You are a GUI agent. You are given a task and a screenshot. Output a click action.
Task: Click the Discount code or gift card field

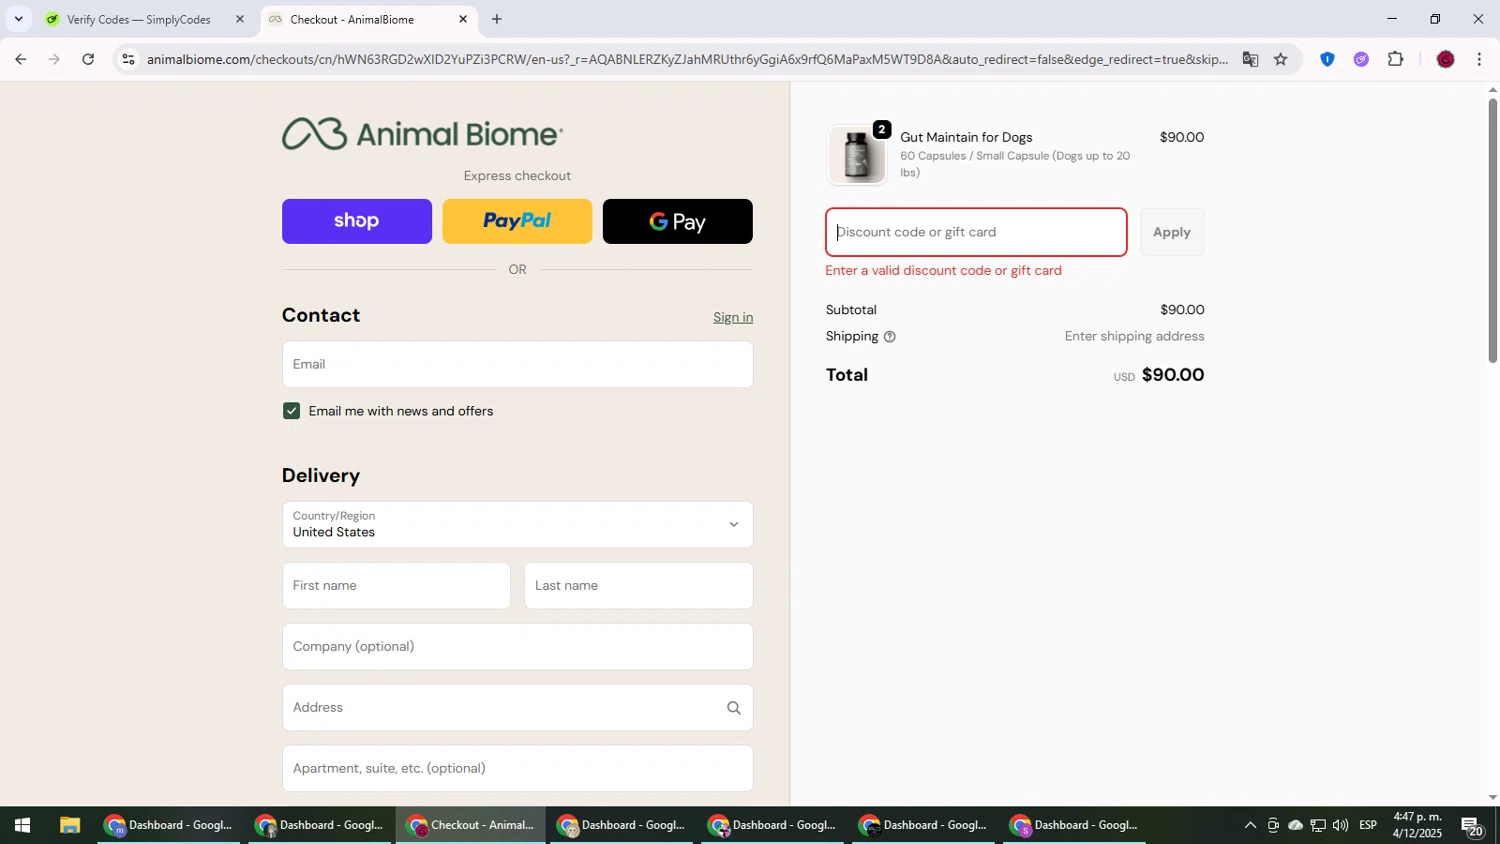pos(976,232)
